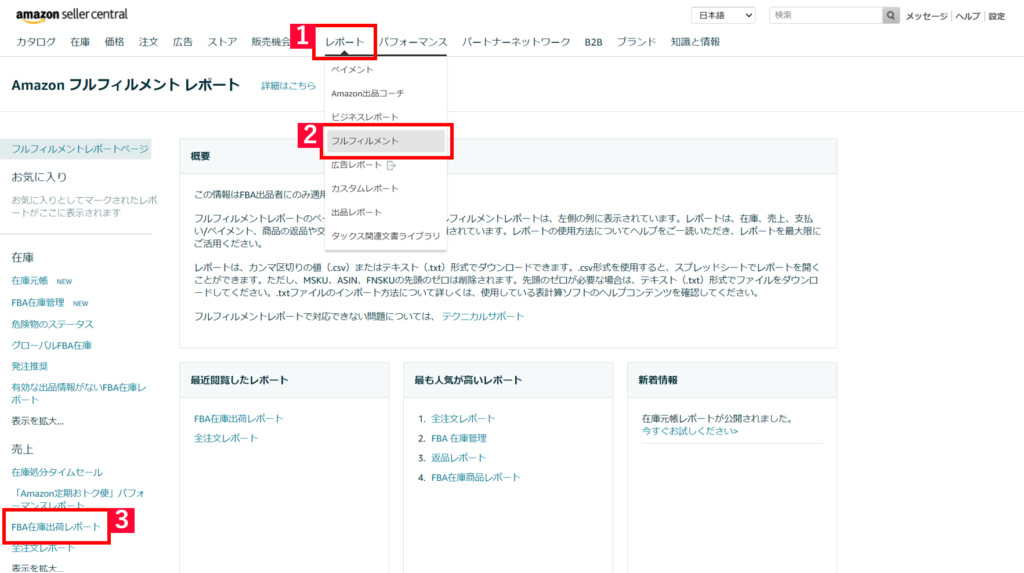Click the 設定 link
The image size is (1024, 573).
[x=997, y=16]
